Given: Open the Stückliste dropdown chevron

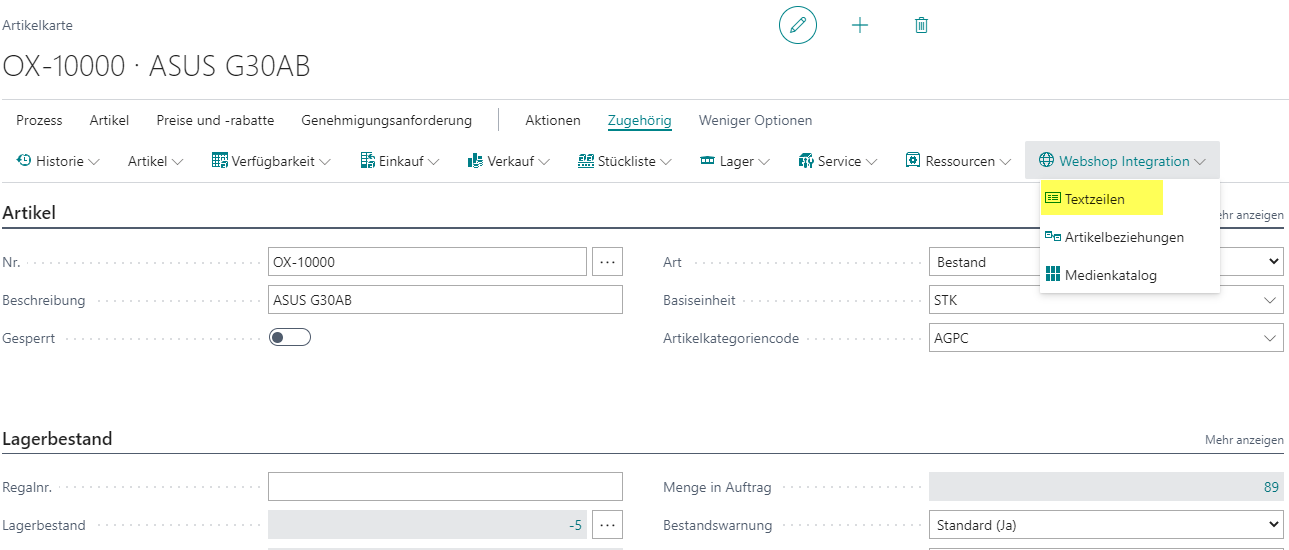Looking at the screenshot, I should click(666, 161).
